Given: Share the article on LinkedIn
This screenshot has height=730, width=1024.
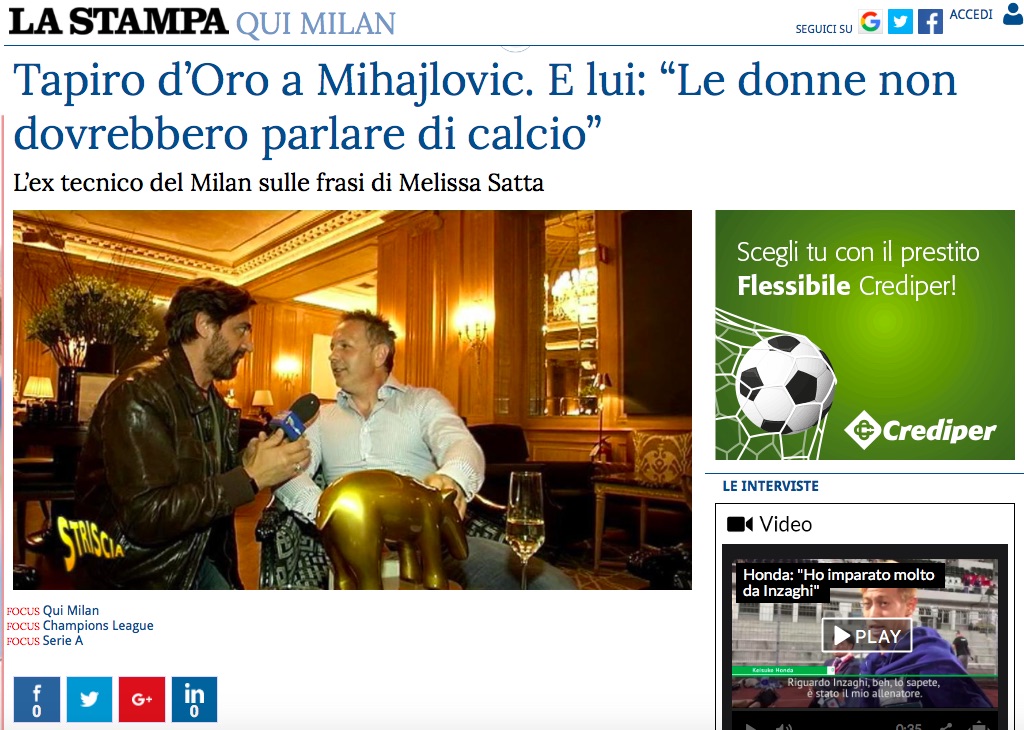Looking at the screenshot, I should click(x=194, y=699).
